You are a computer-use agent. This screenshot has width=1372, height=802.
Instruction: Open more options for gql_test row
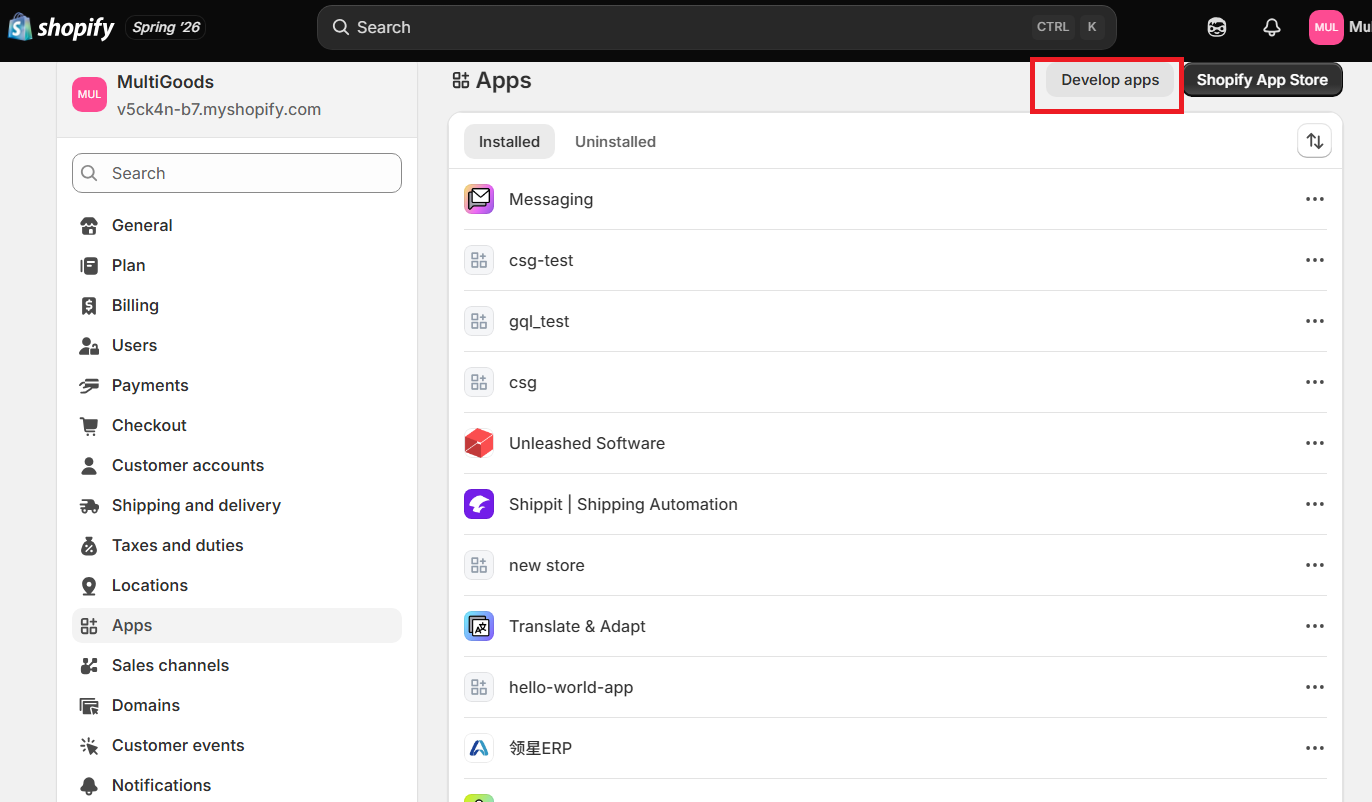(x=1314, y=321)
